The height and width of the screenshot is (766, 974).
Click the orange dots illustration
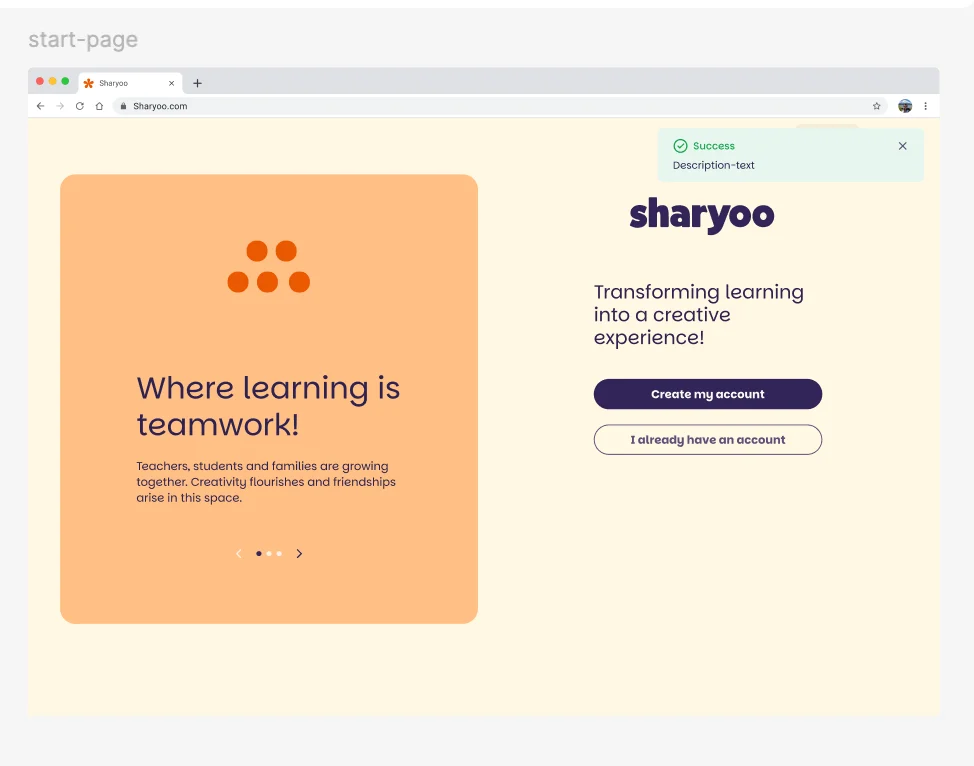click(x=268, y=267)
